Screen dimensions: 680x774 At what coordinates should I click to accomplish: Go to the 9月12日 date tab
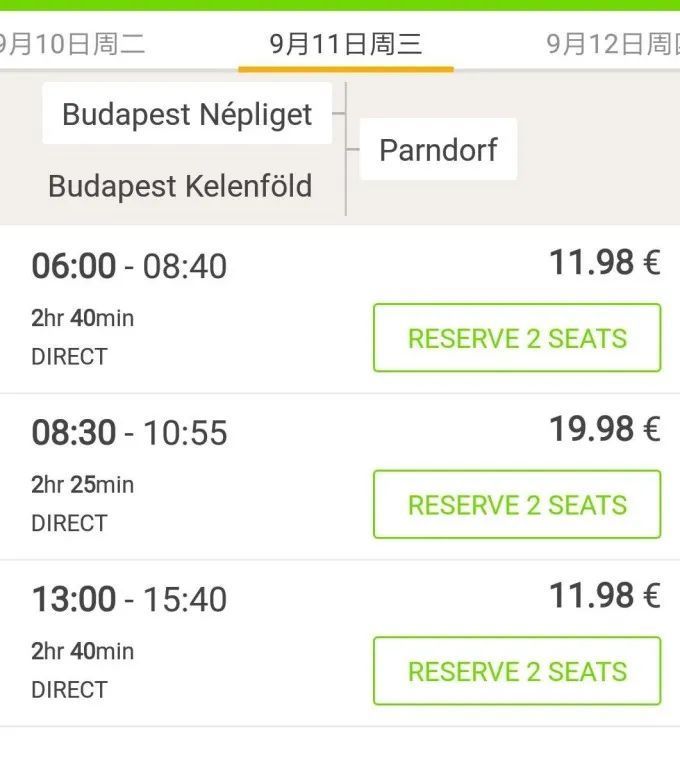click(612, 44)
